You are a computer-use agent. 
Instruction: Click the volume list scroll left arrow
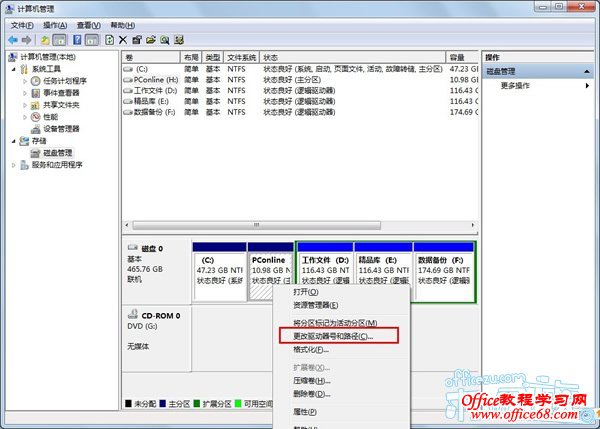(x=127, y=225)
